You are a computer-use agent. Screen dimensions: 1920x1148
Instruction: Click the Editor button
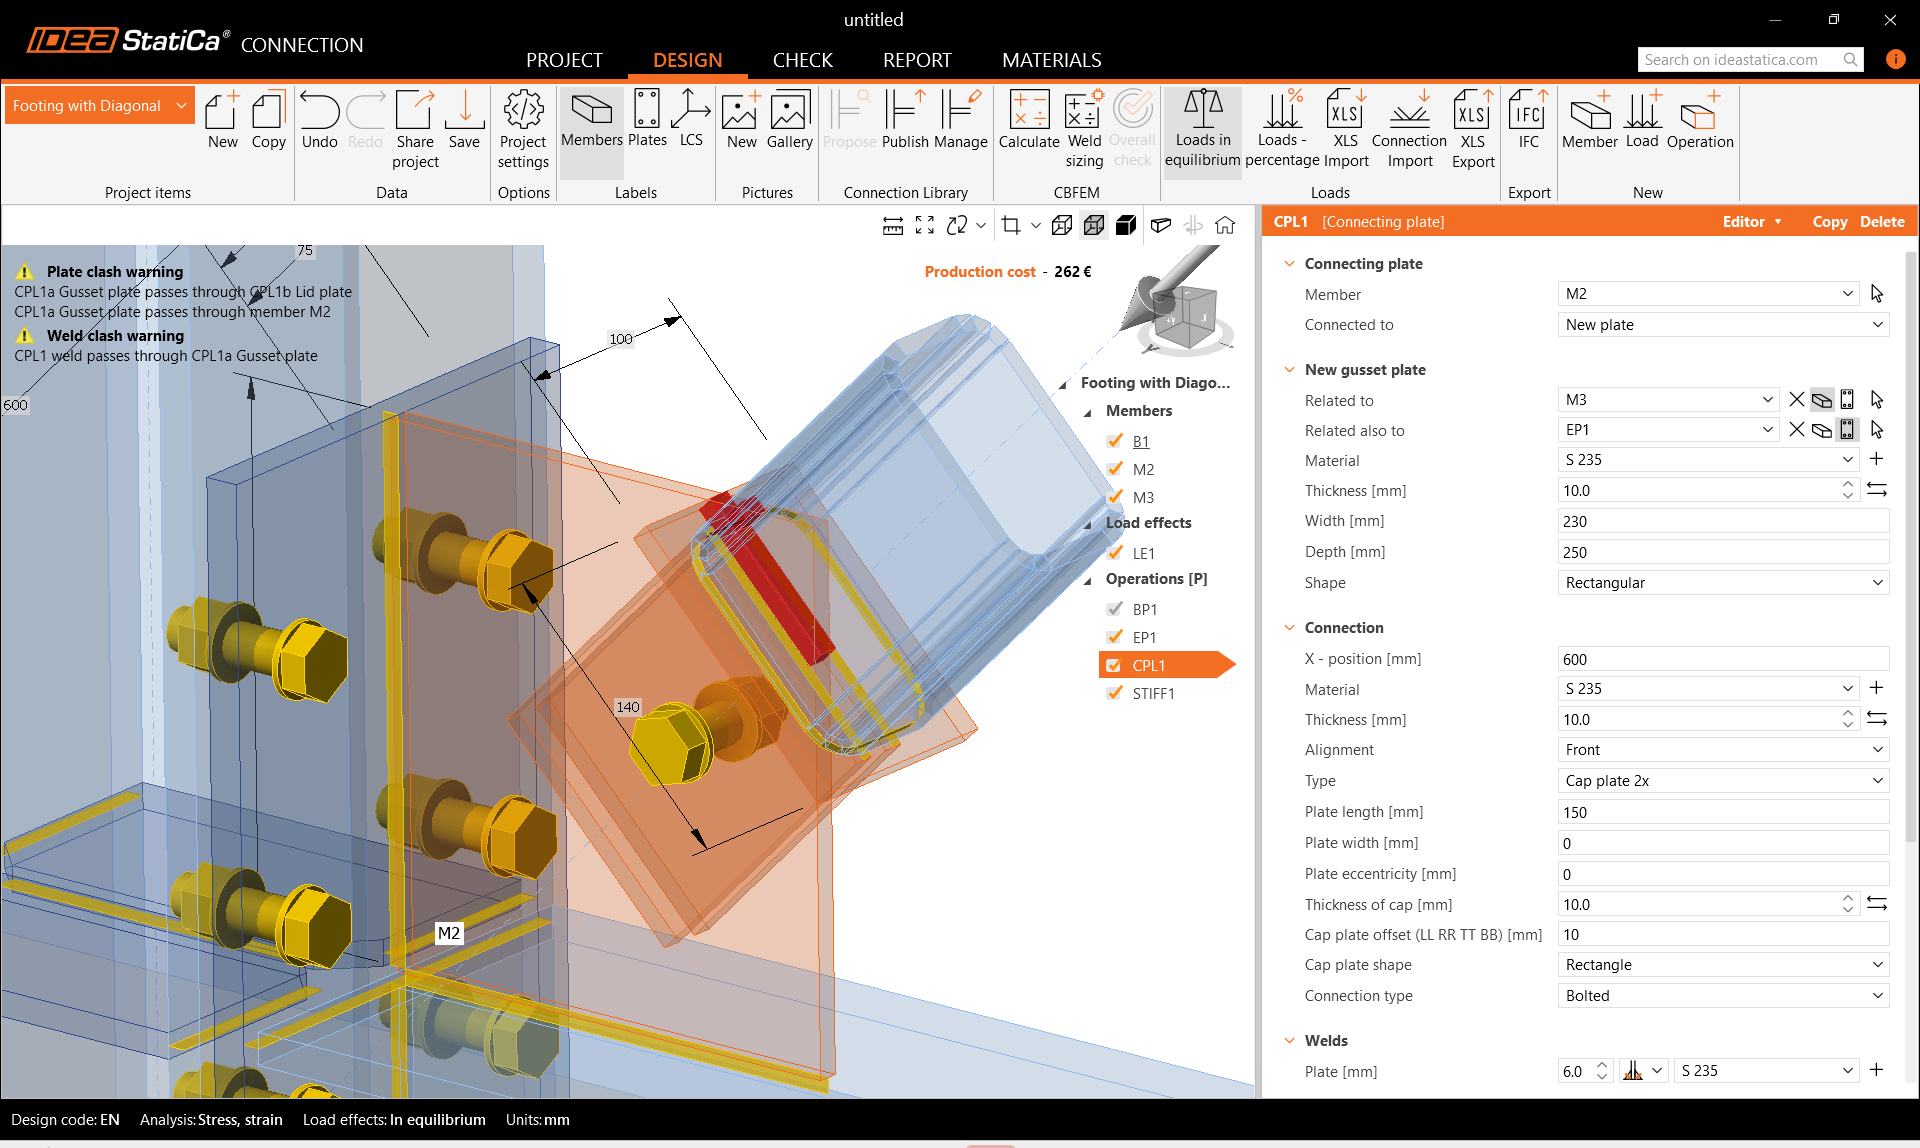(x=1752, y=222)
